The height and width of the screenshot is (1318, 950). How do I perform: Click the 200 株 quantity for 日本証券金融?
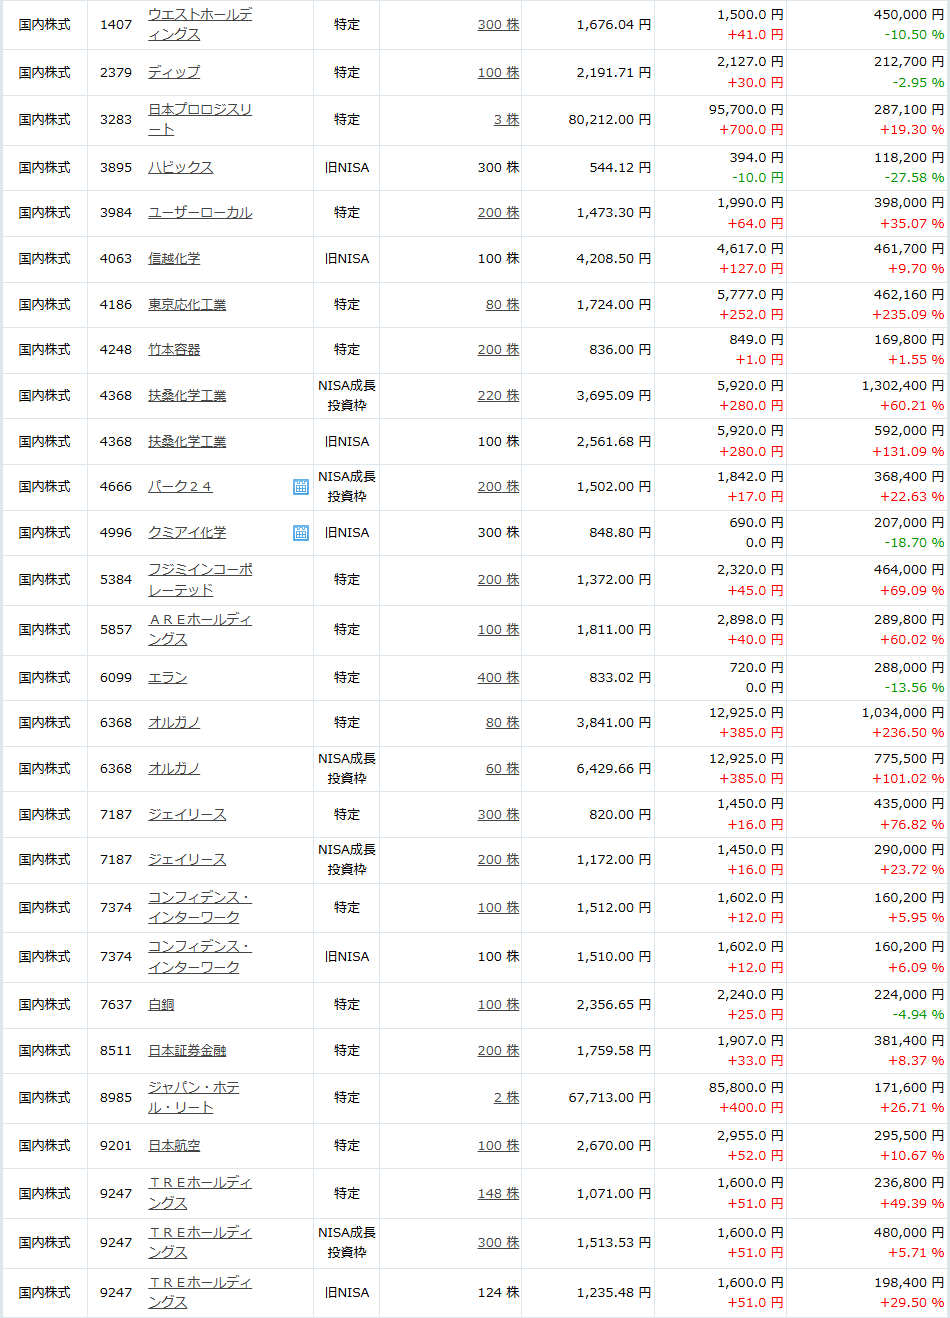click(x=498, y=1050)
